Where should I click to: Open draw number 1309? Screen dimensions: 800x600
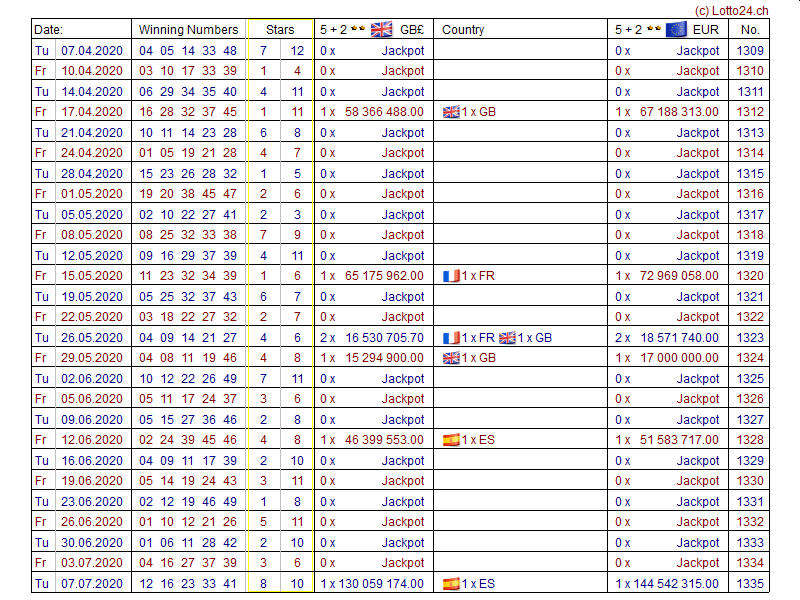tap(749, 50)
